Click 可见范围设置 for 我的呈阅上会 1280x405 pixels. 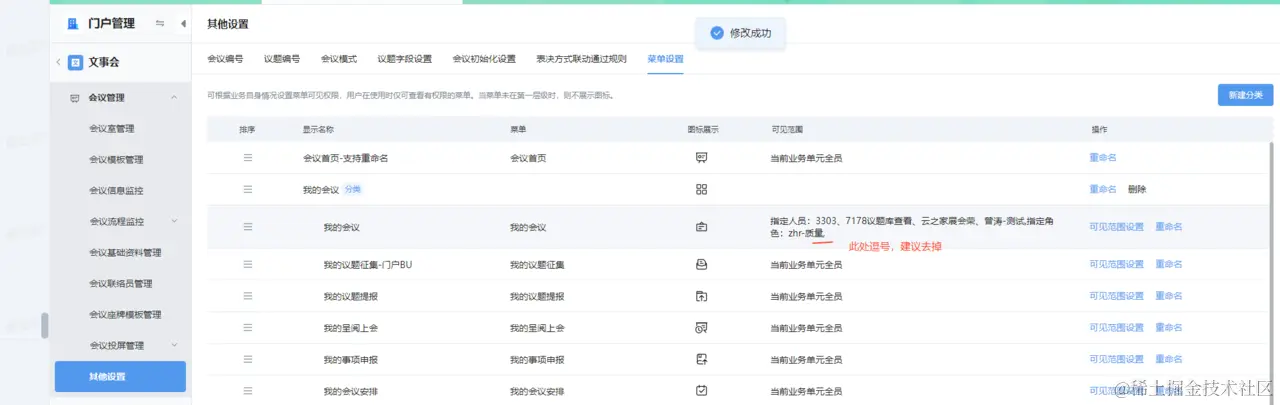[x=1116, y=328]
